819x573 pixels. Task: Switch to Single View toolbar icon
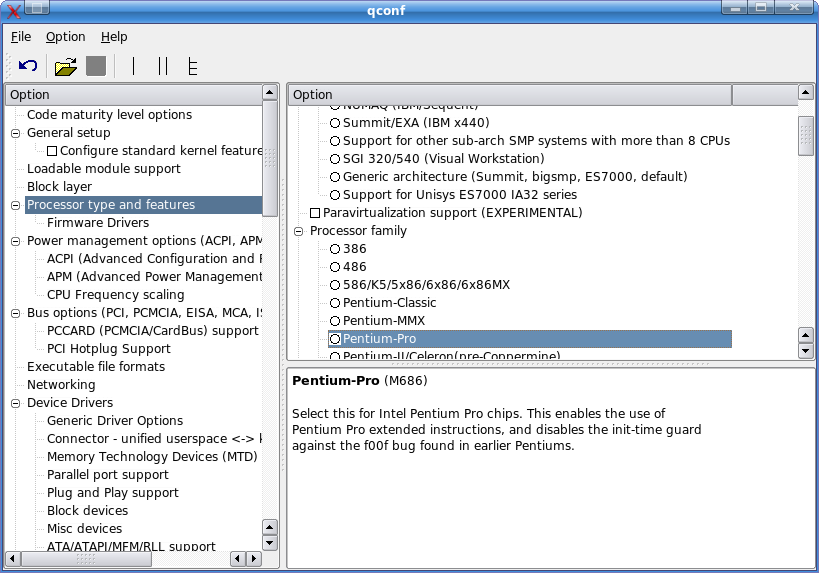point(134,66)
